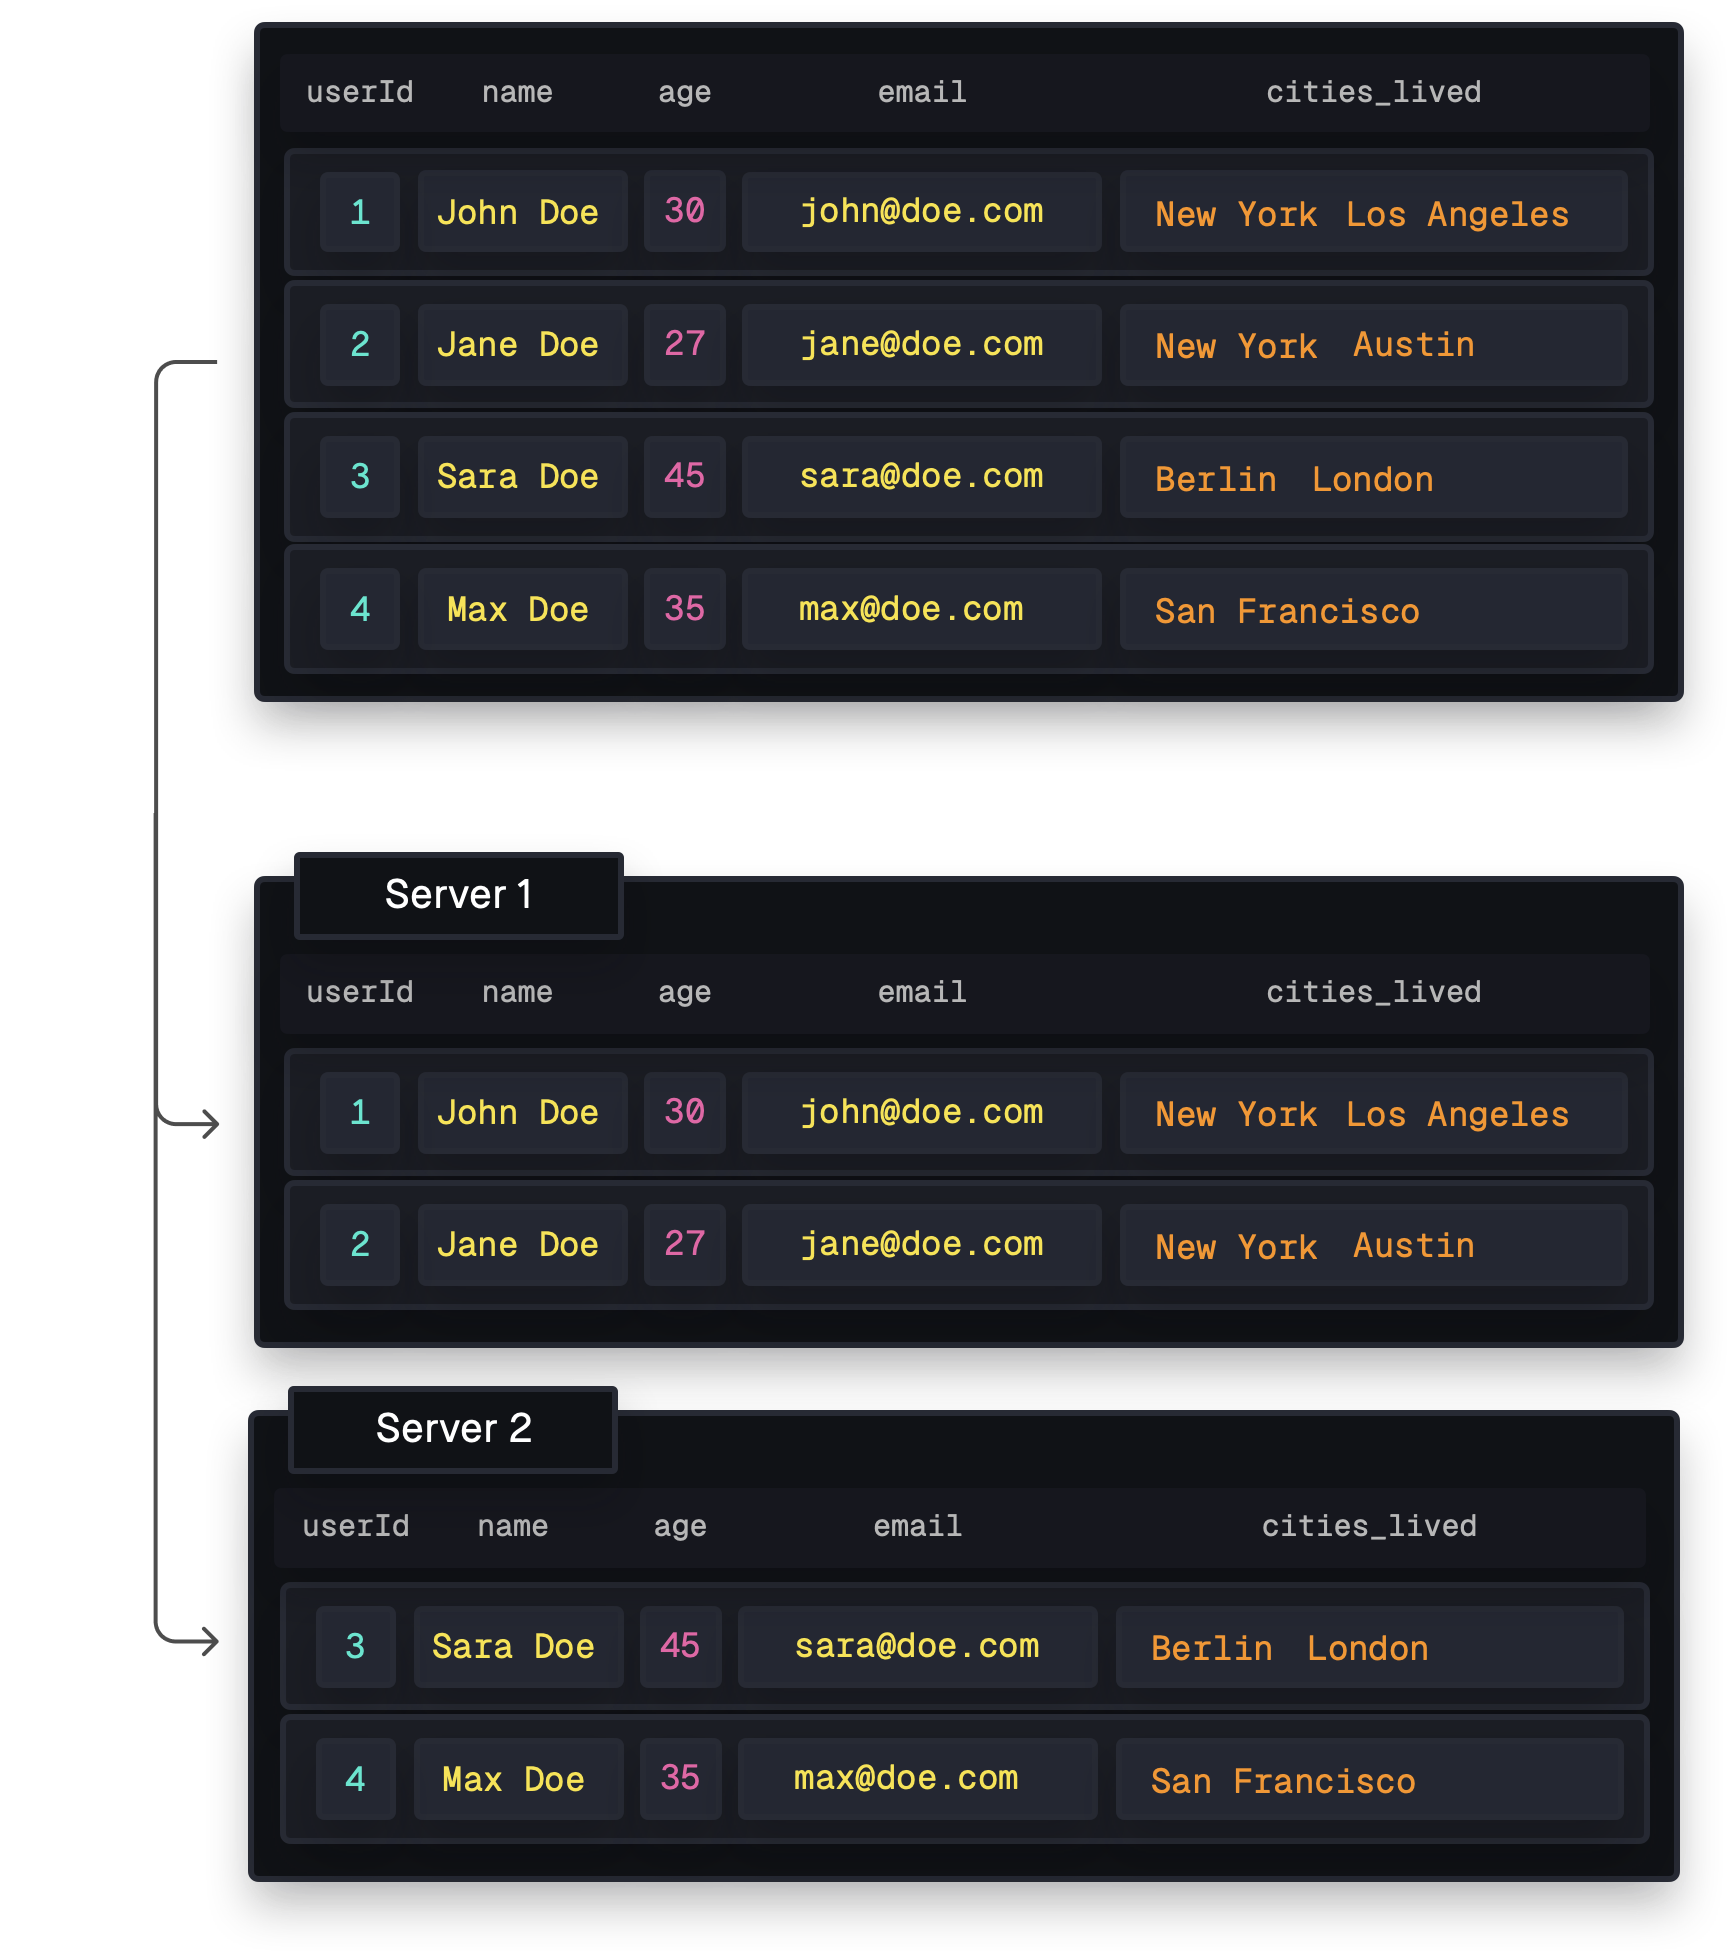
Task: Click userId 3 cell in the unlabeled table
Action: click(360, 477)
